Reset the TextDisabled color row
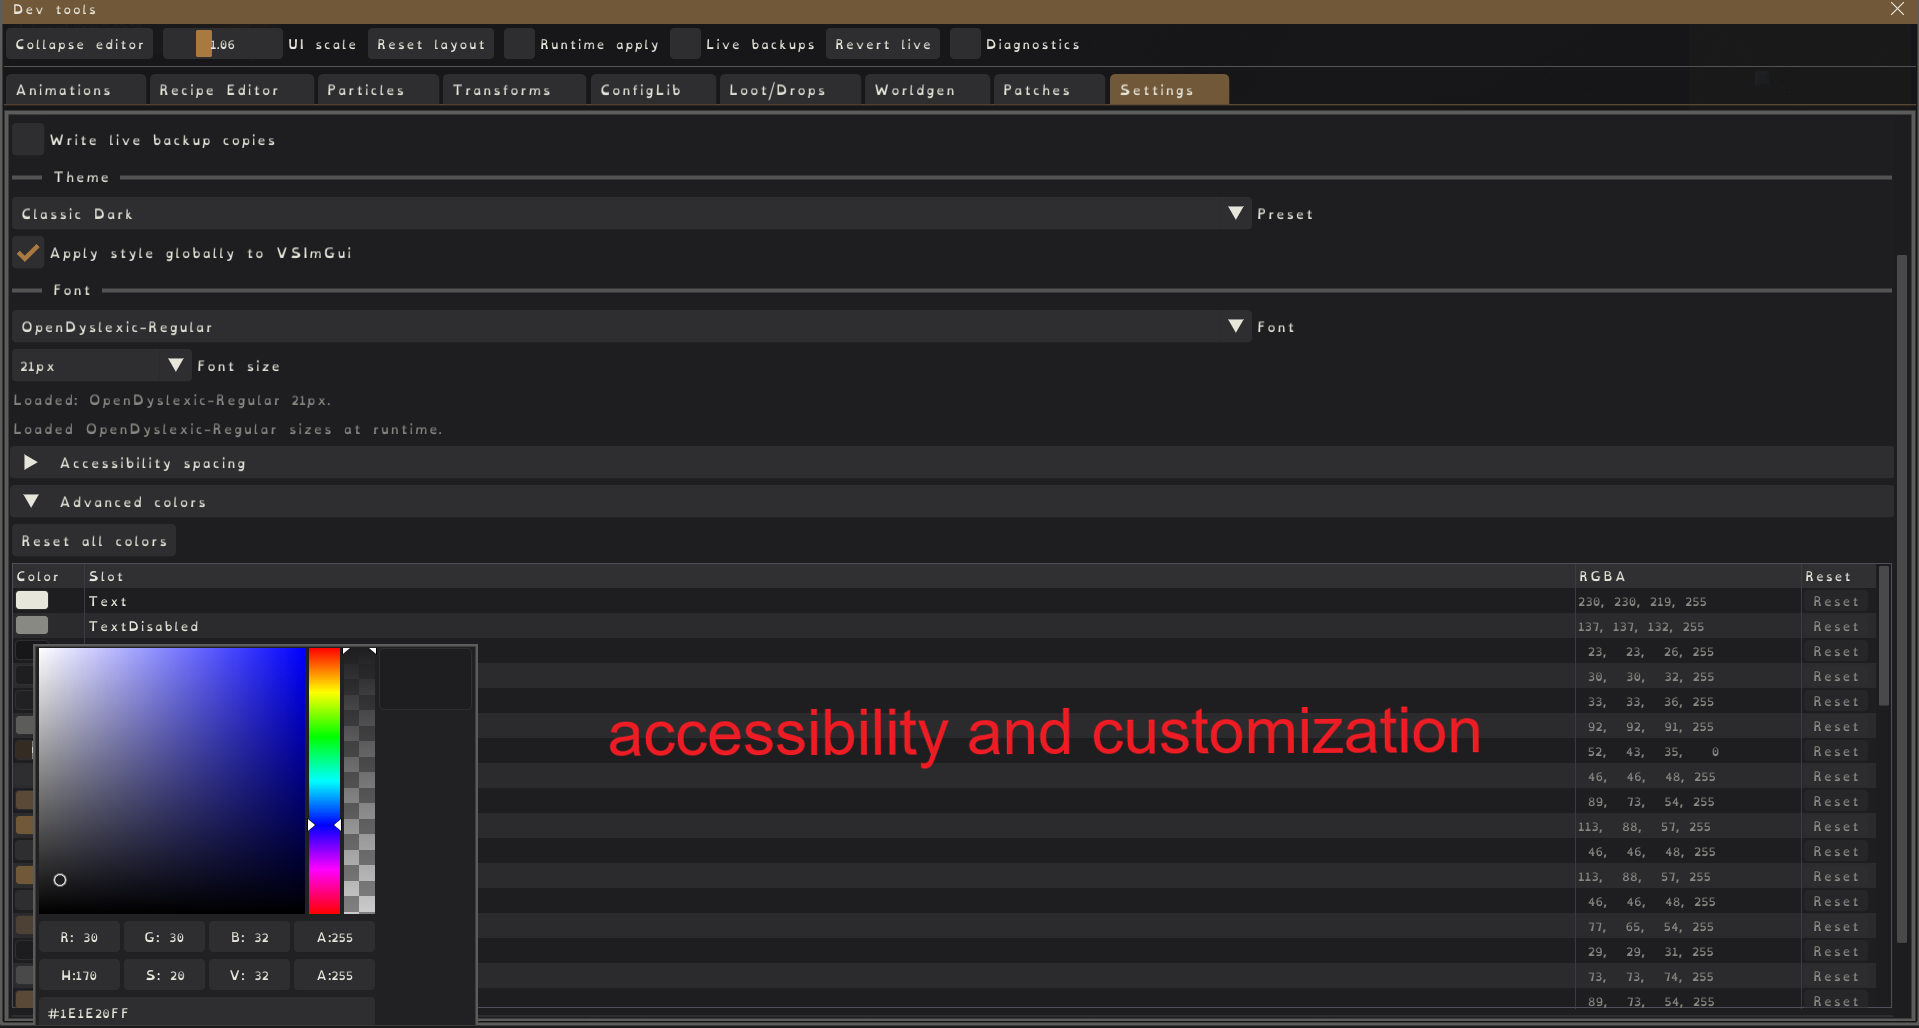This screenshot has width=1919, height=1028. click(x=1836, y=626)
